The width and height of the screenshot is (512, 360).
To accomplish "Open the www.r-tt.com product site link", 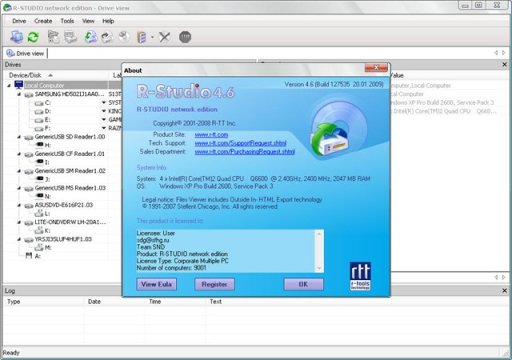I will (211, 135).
